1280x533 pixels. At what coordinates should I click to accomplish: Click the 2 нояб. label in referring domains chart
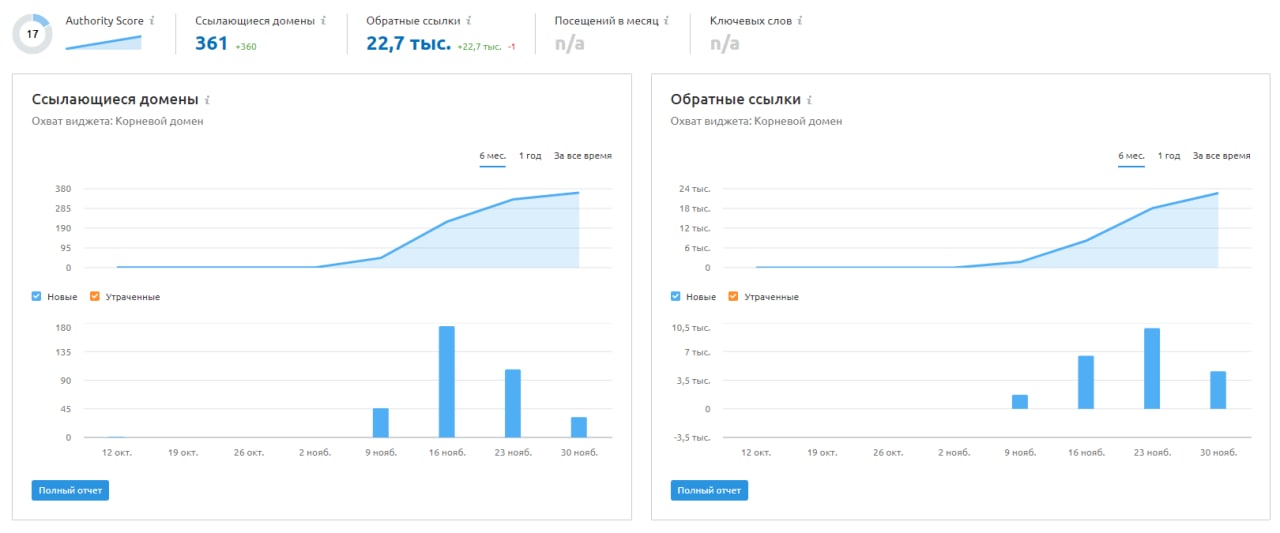[315, 453]
